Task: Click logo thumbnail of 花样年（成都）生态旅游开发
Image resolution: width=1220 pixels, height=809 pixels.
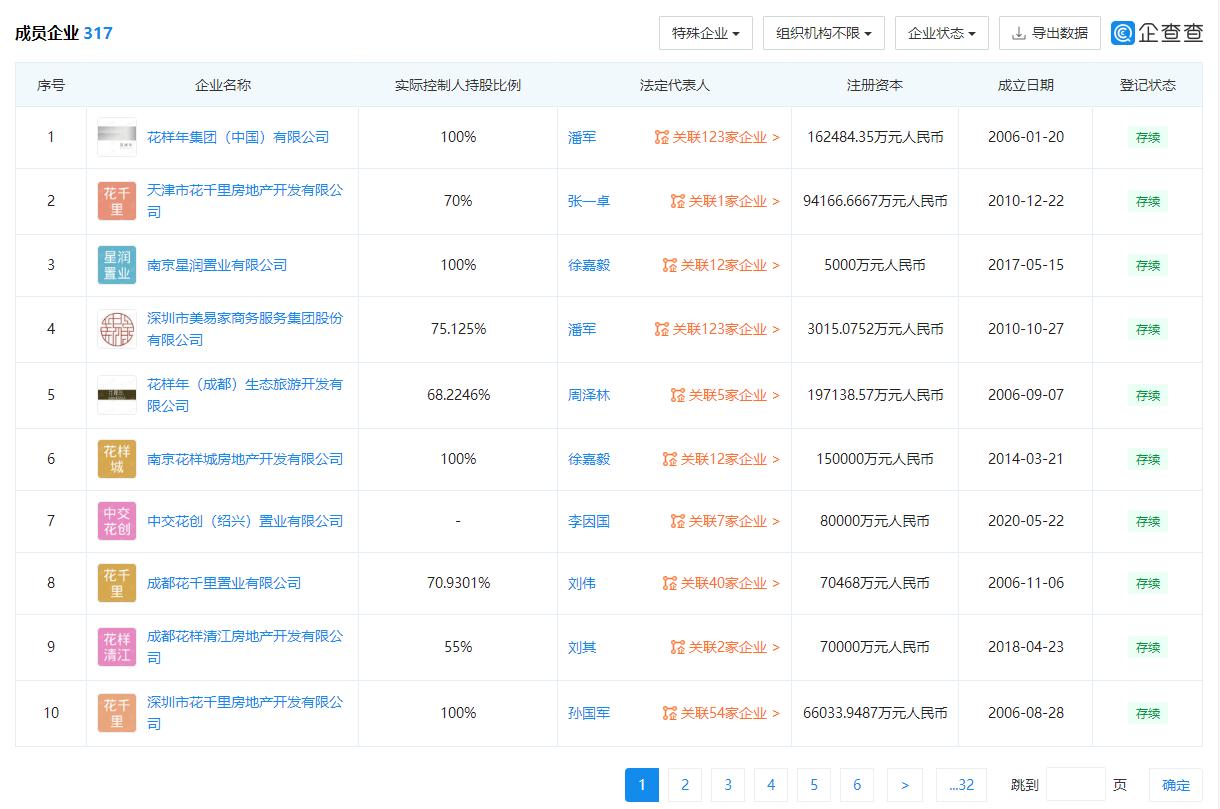Action: pos(117,395)
